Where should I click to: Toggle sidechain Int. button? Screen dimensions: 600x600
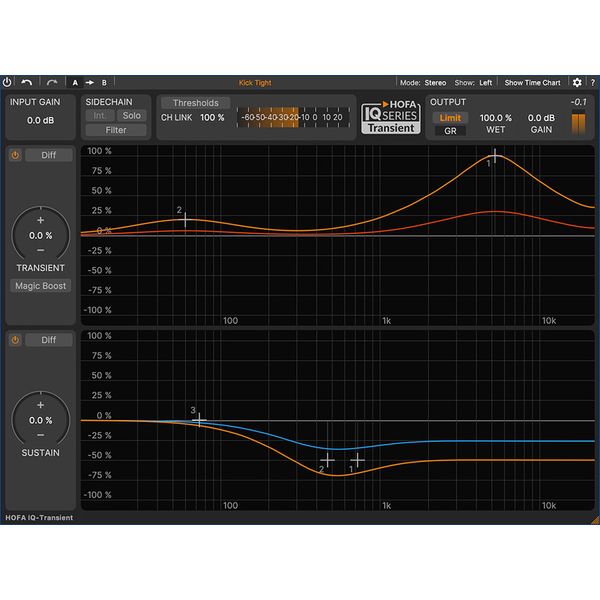pos(99,116)
